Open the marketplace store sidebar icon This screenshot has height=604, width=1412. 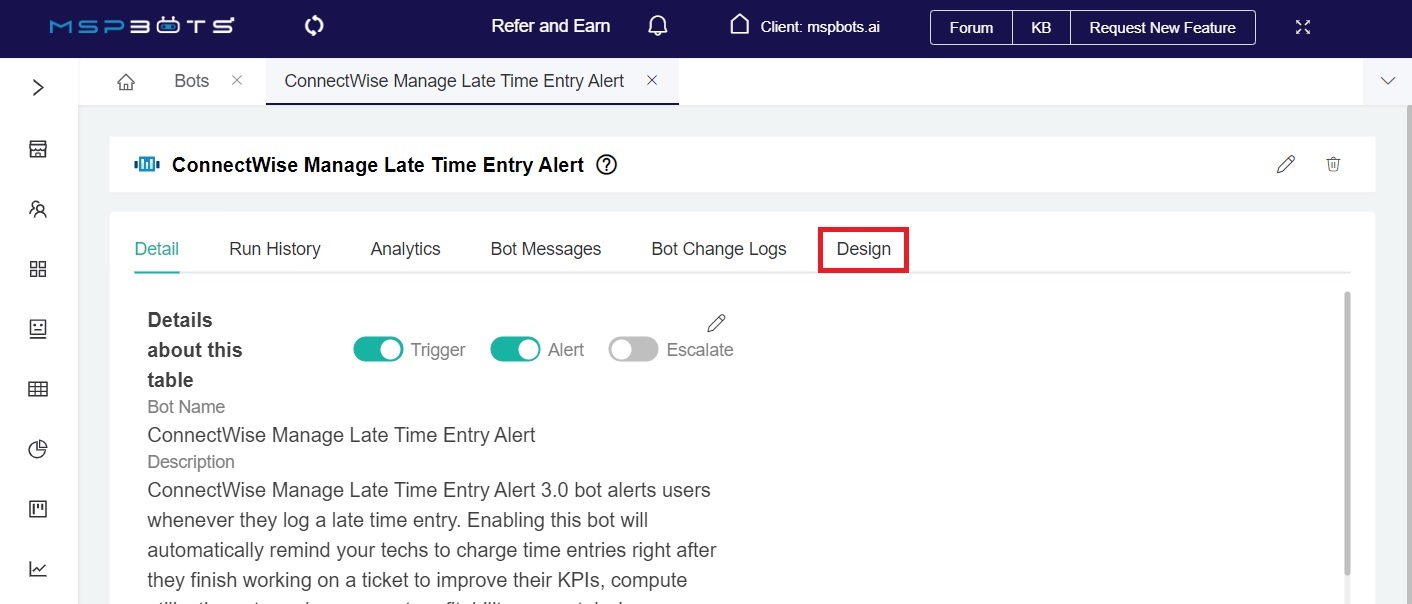click(x=38, y=149)
